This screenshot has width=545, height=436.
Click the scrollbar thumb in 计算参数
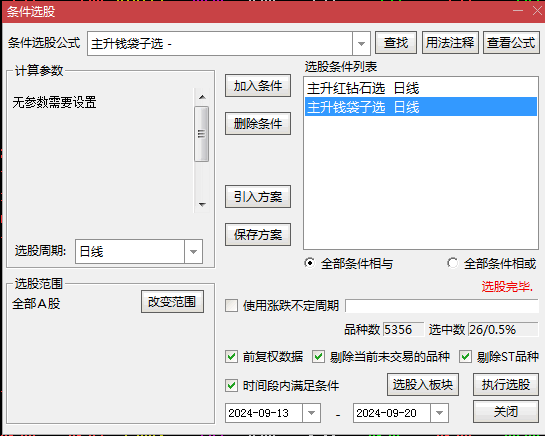click(201, 134)
